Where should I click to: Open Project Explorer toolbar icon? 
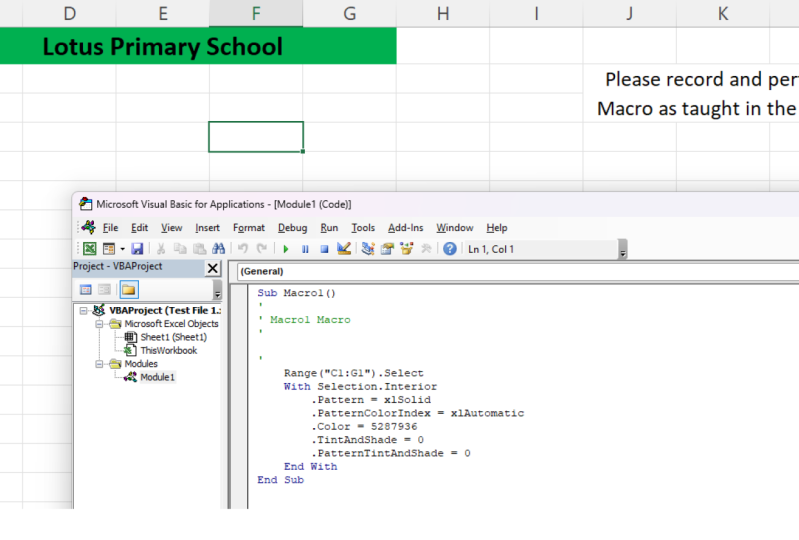pos(368,249)
